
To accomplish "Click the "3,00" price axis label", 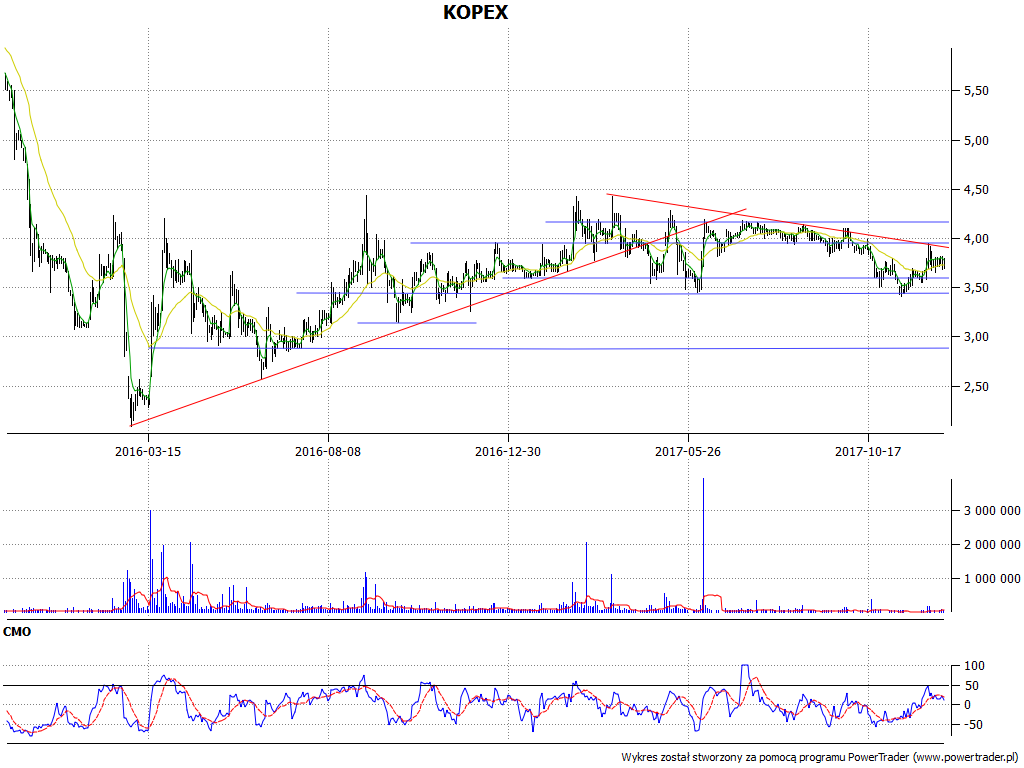I will (x=976, y=337).
